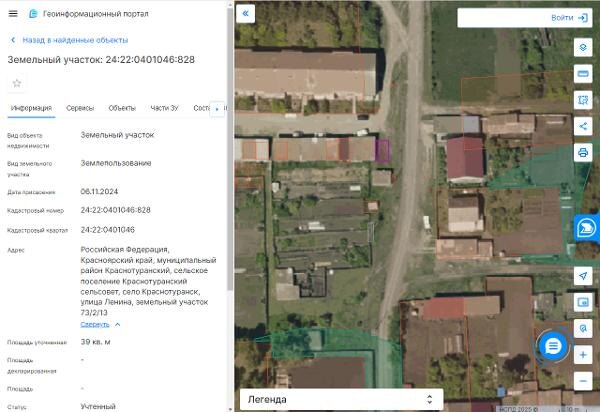Click the Учтенный status value
Image resolution: width=600 pixels, height=412 pixels.
[98, 406]
